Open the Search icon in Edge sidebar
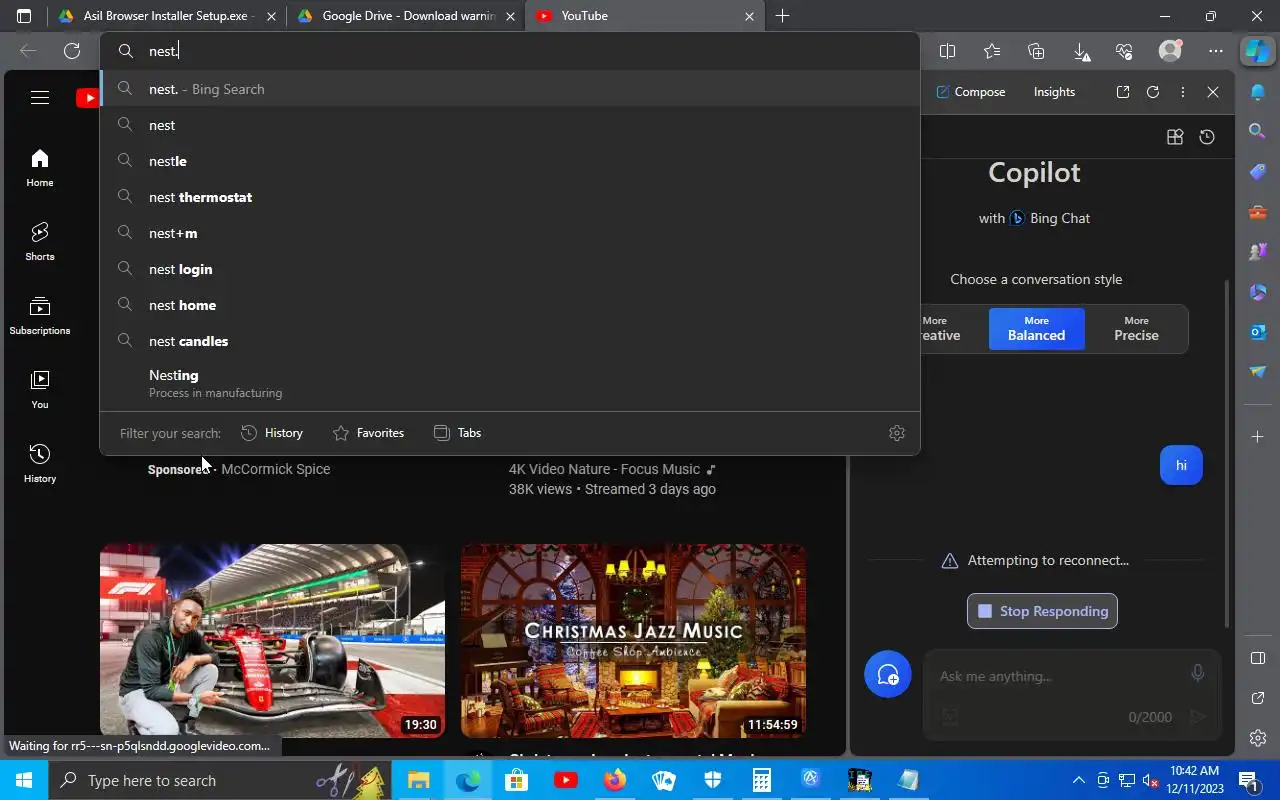Screen dimensions: 1280x800 1258,130
